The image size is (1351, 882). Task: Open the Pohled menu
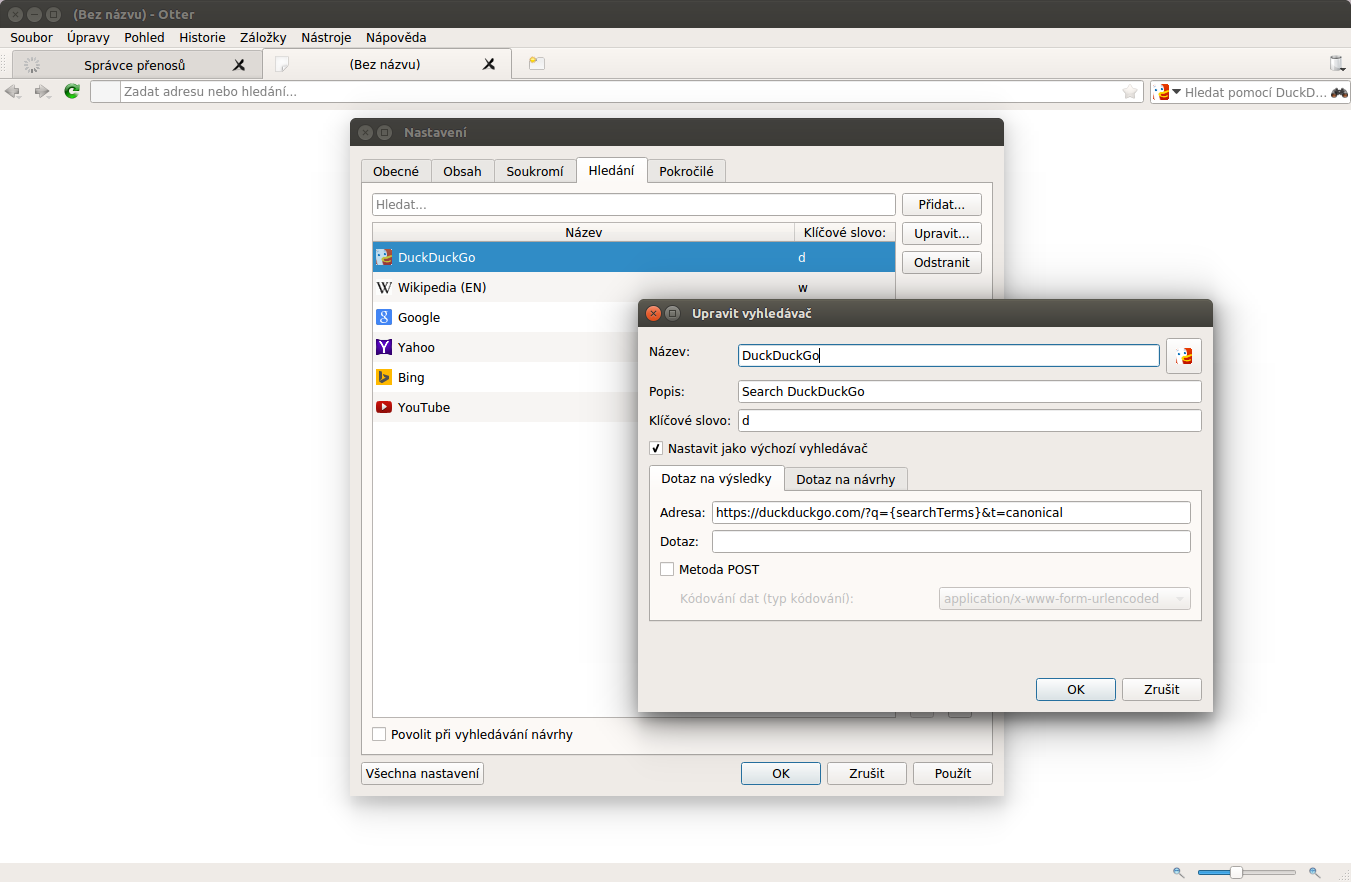(144, 37)
